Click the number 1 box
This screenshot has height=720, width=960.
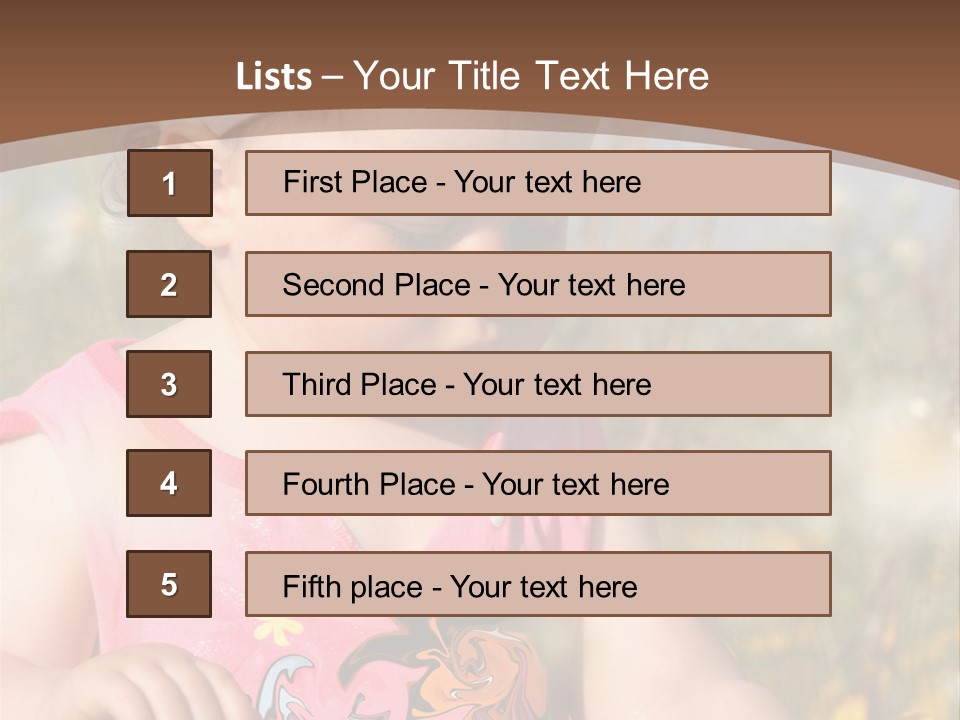tap(170, 182)
